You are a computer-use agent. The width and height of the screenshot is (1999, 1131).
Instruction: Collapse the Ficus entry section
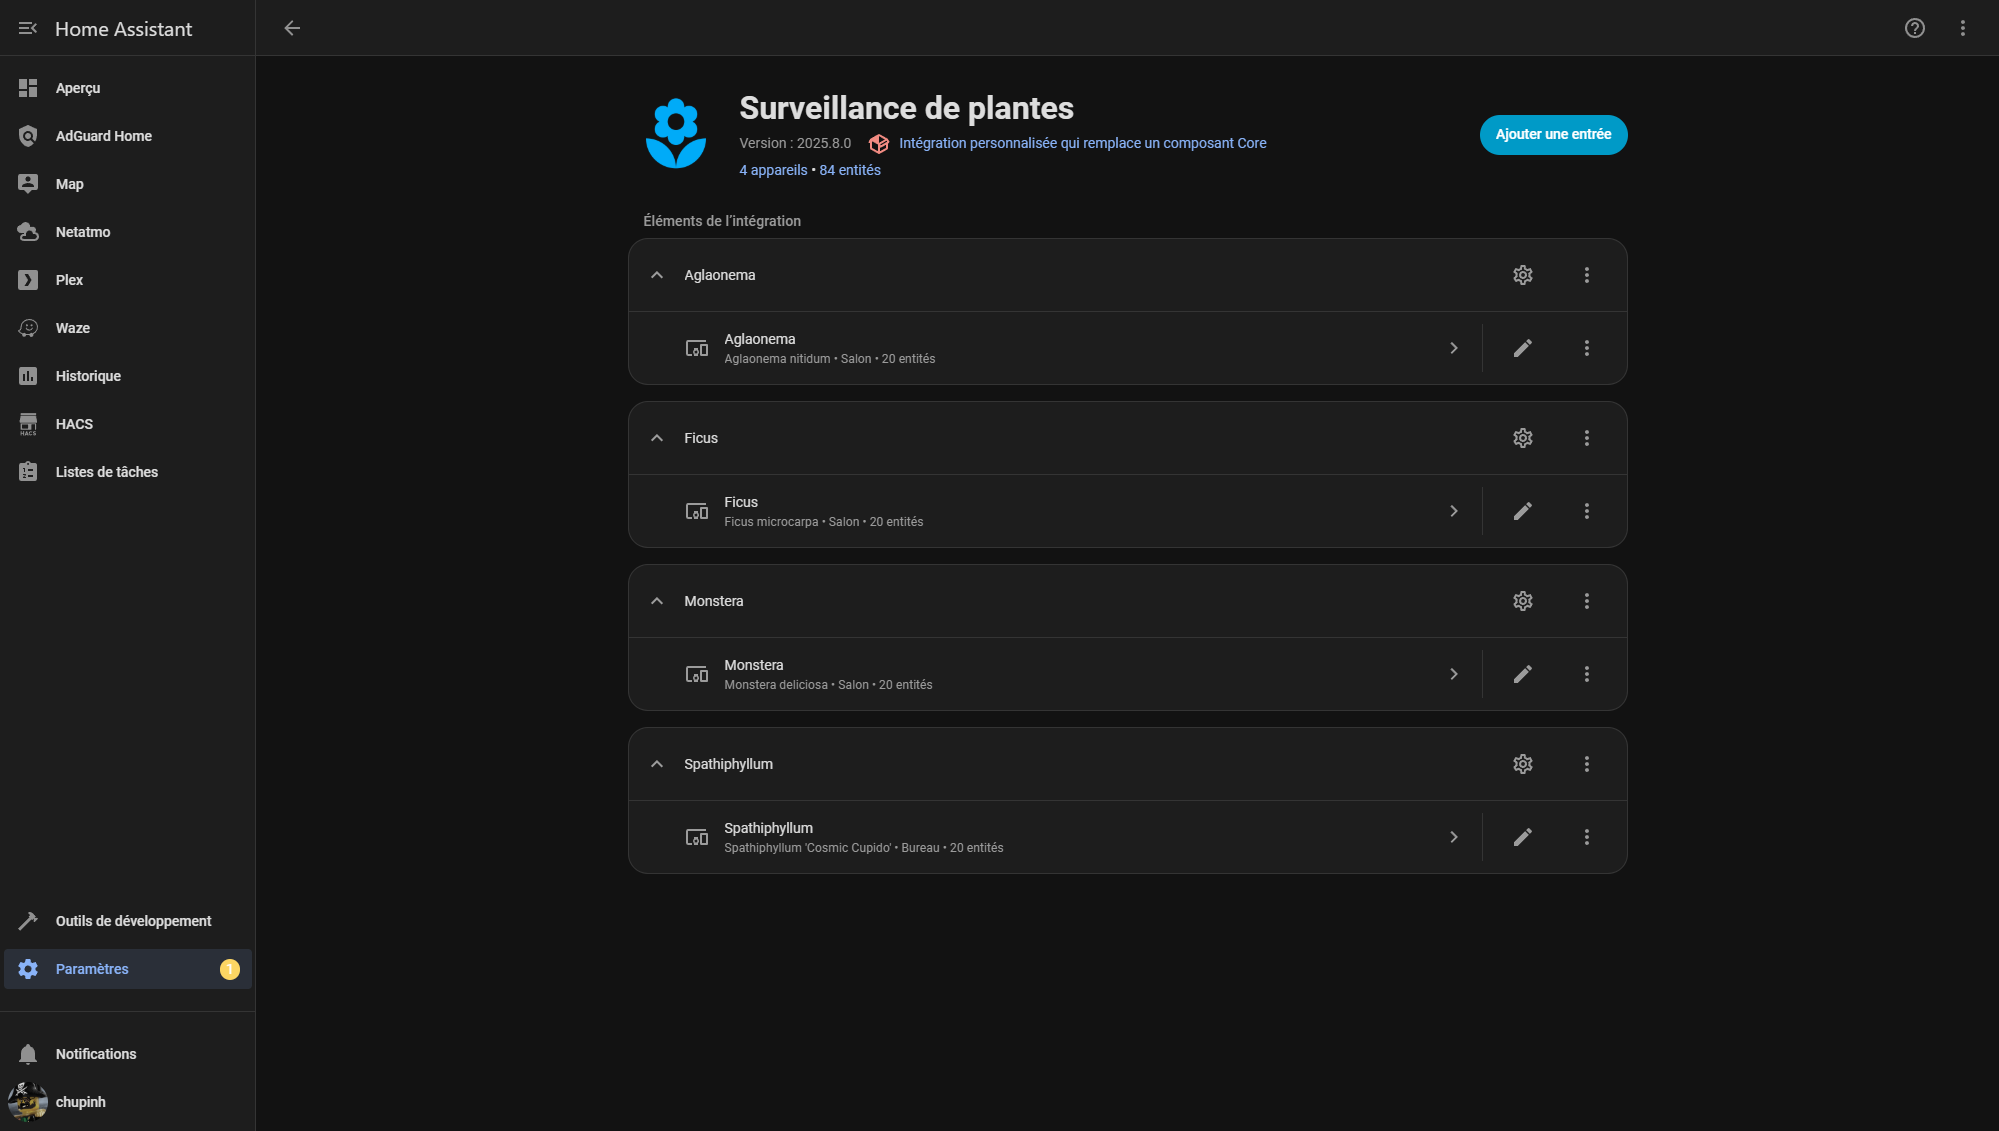pos(657,438)
